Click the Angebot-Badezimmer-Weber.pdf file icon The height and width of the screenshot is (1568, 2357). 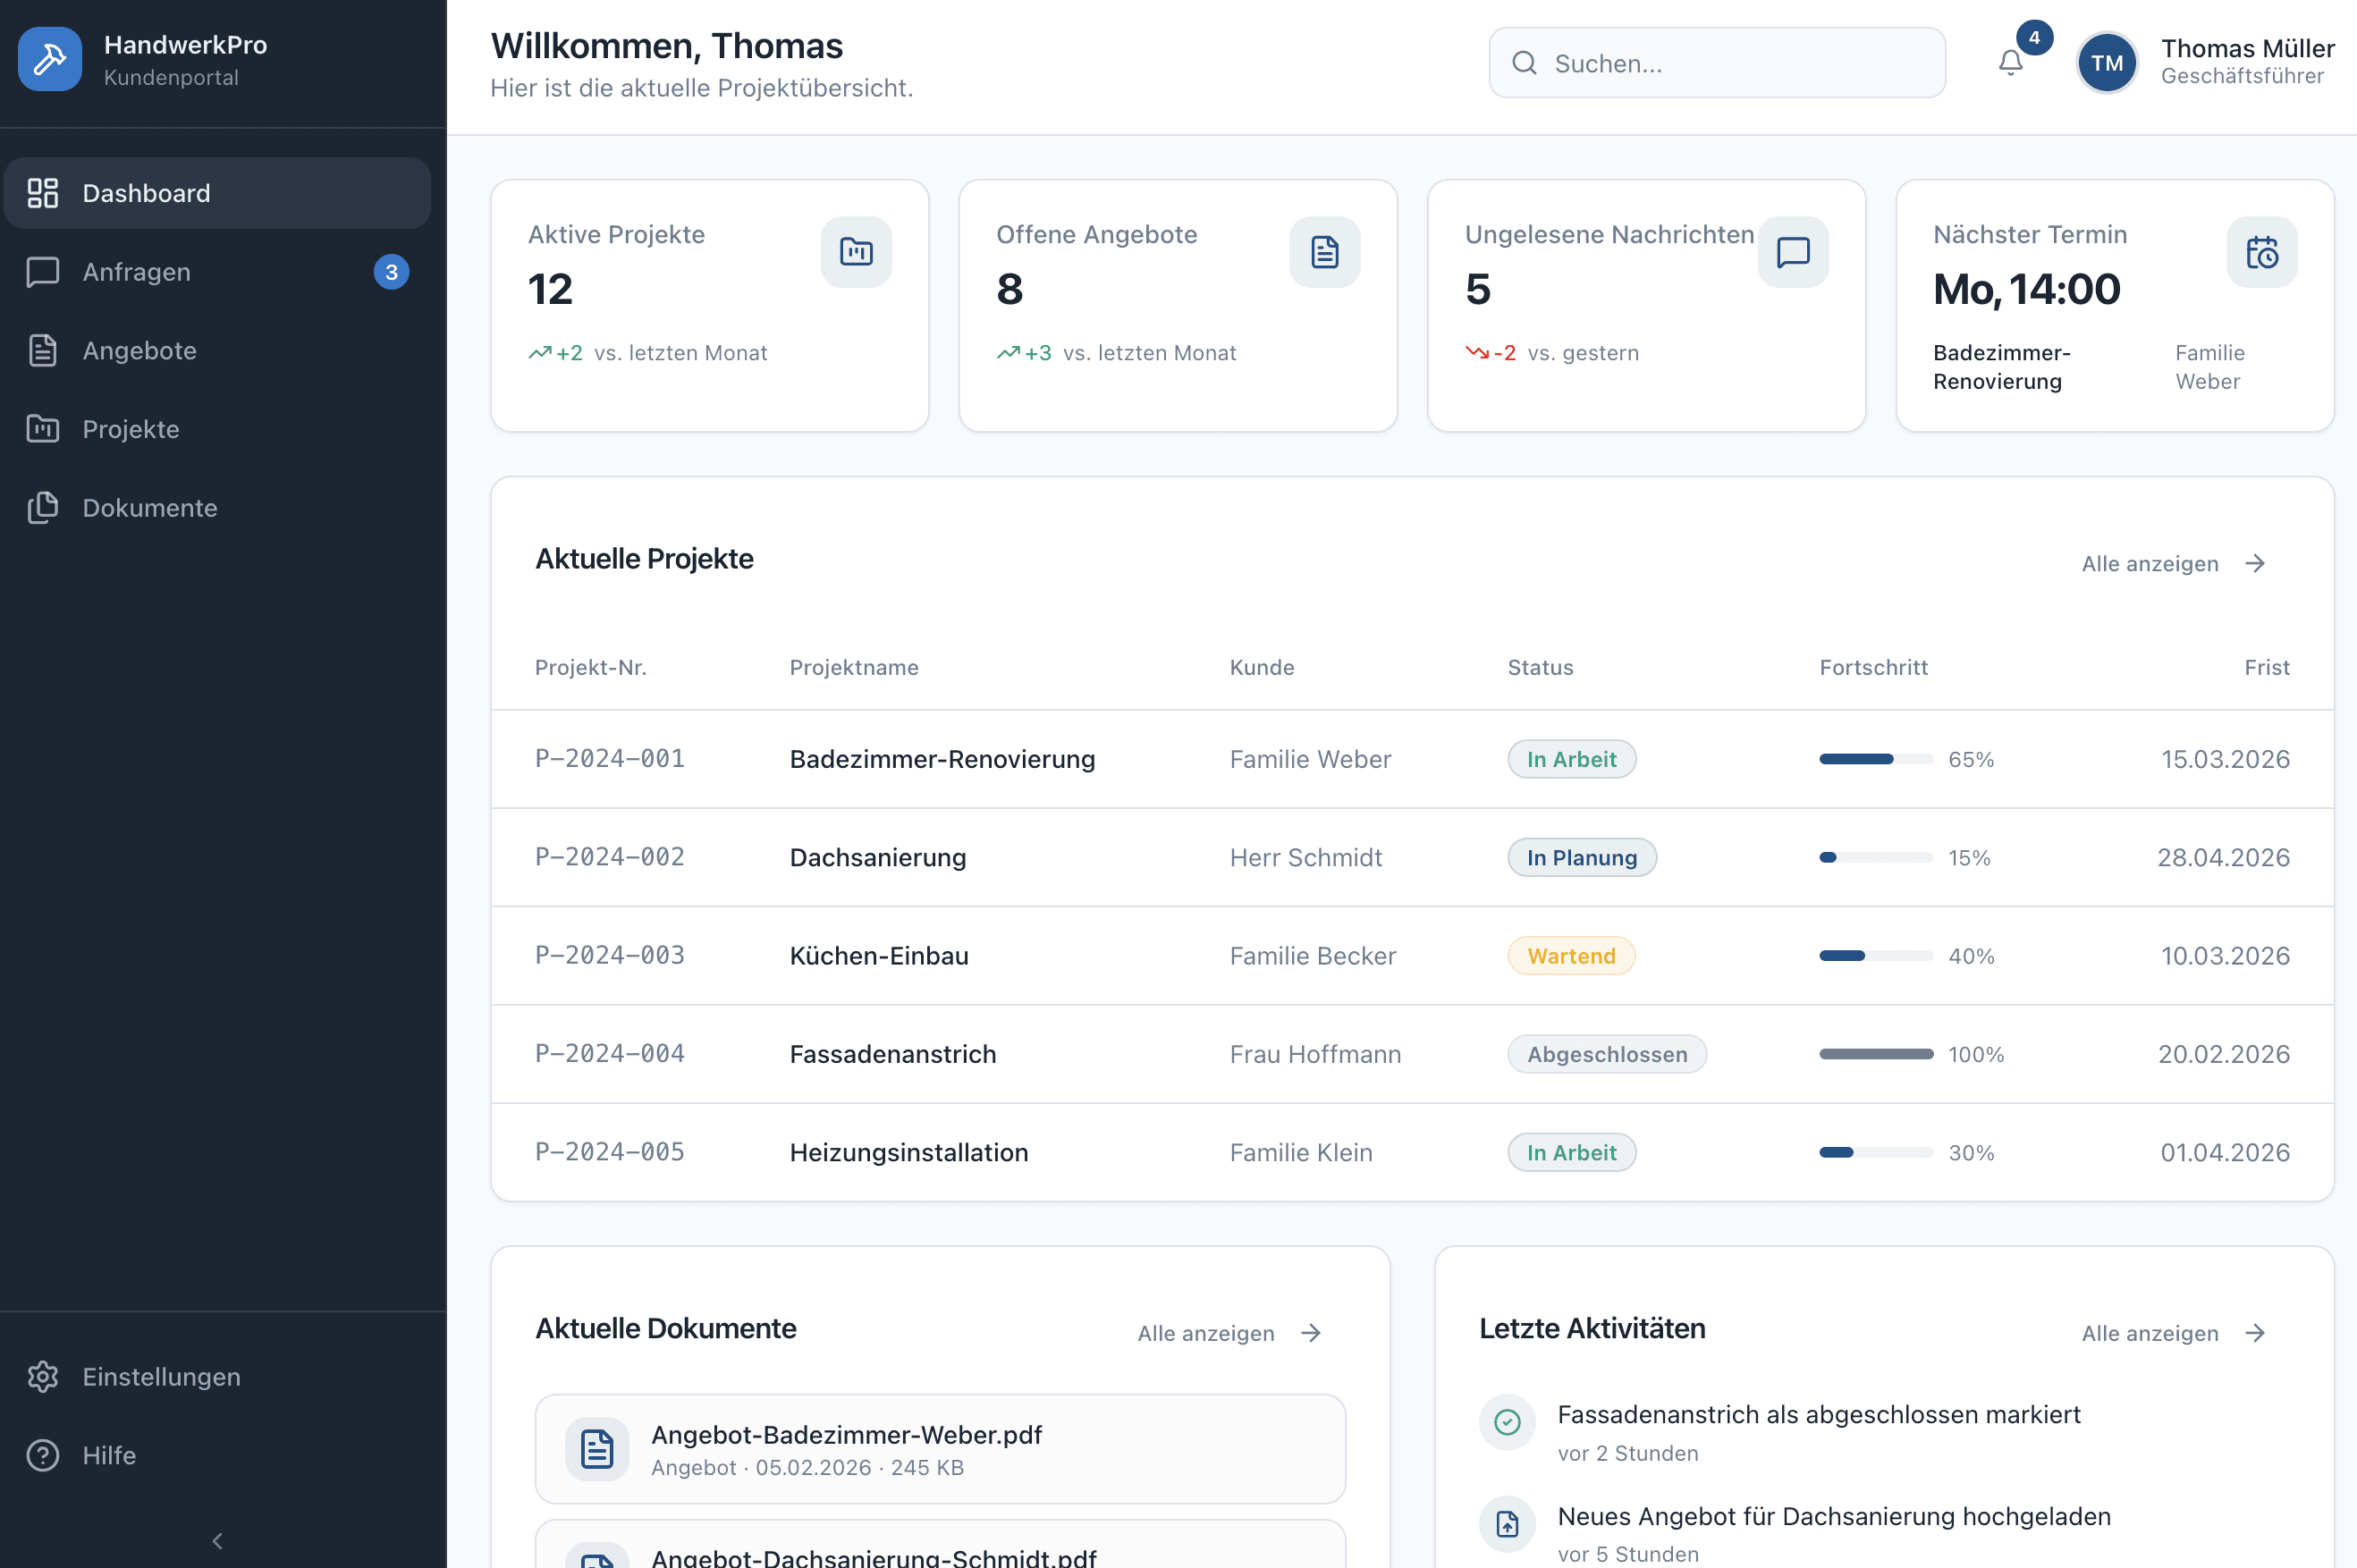point(597,1448)
